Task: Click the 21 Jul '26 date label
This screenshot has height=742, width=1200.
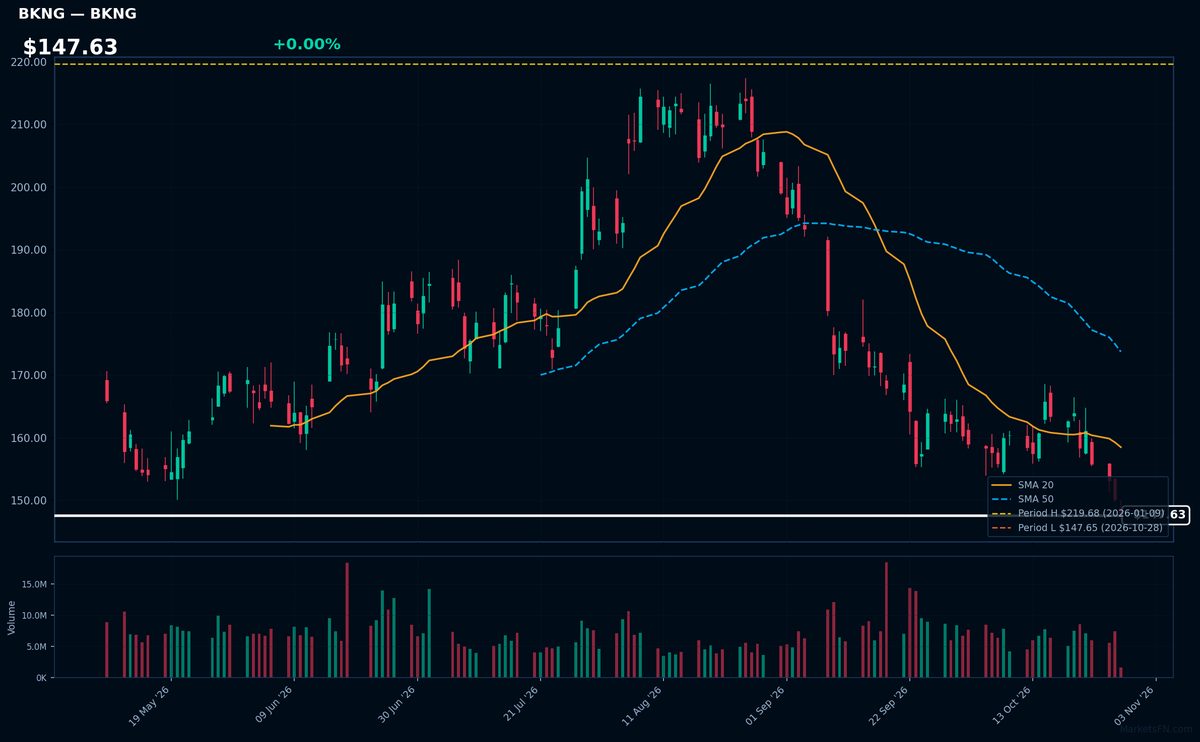Action: point(521,706)
